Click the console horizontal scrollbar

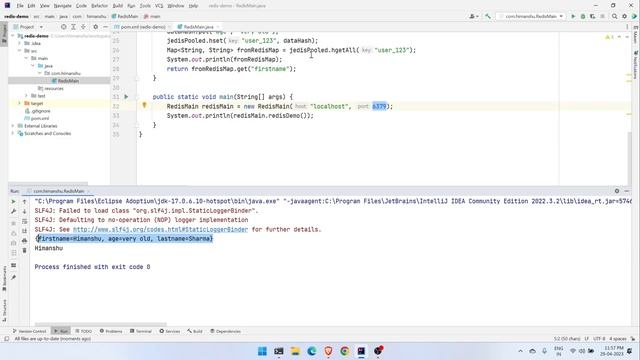click(x=101, y=325)
